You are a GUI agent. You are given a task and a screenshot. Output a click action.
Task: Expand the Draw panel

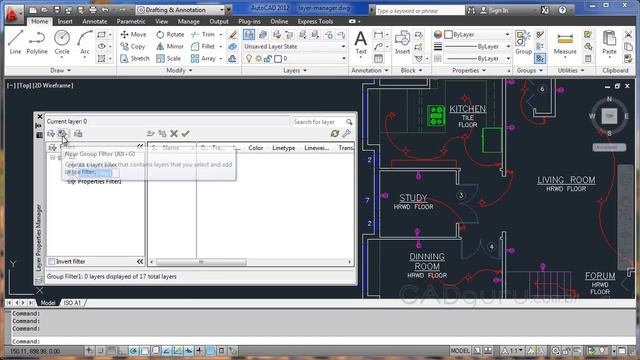(x=60, y=71)
